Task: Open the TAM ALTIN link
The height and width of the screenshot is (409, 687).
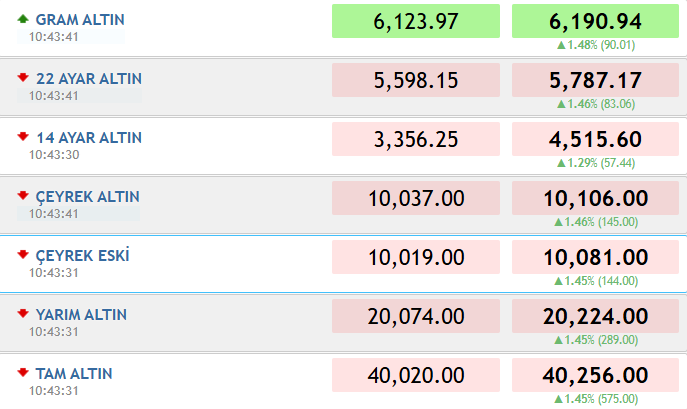Action: pyautogui.click(x=74, y=374)
